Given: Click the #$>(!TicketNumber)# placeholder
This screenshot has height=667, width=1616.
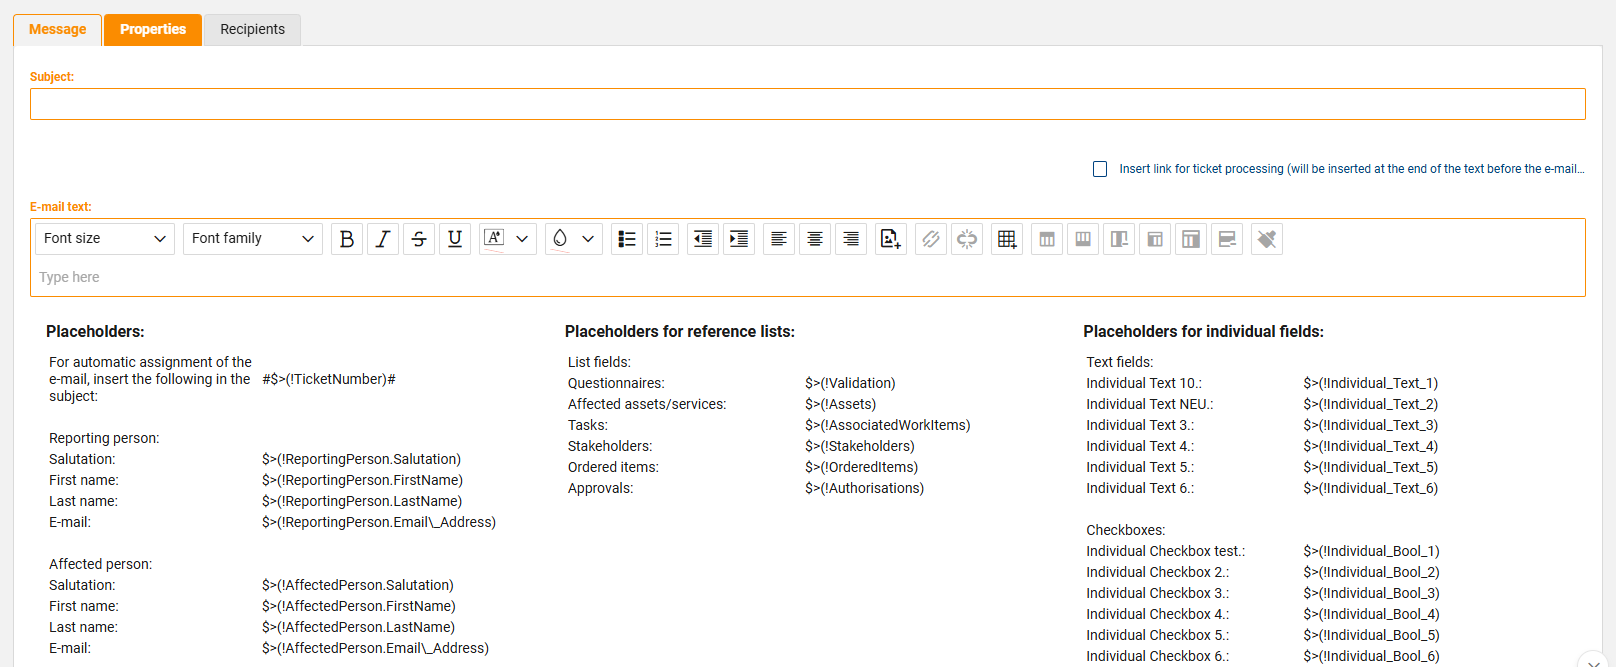Looking at the screenshot, I should pos(329,379).
